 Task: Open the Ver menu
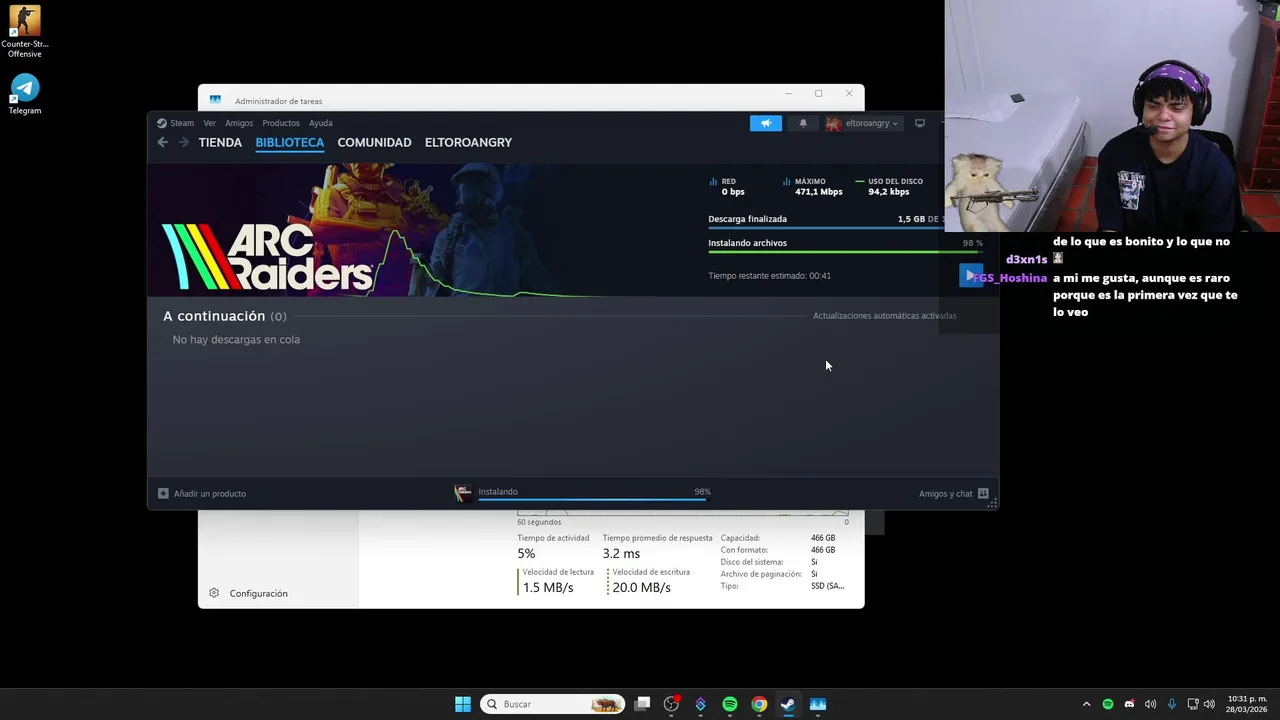coord(210,123)
